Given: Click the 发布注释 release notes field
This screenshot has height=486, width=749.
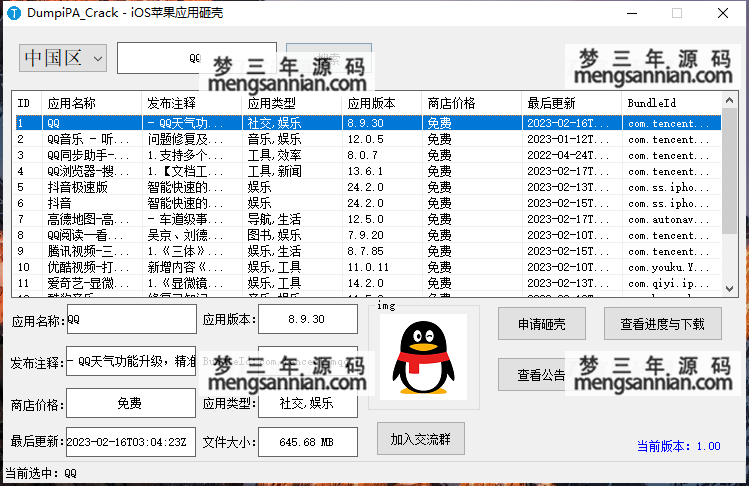Looking at the screenshot, I should pos(131,361).
